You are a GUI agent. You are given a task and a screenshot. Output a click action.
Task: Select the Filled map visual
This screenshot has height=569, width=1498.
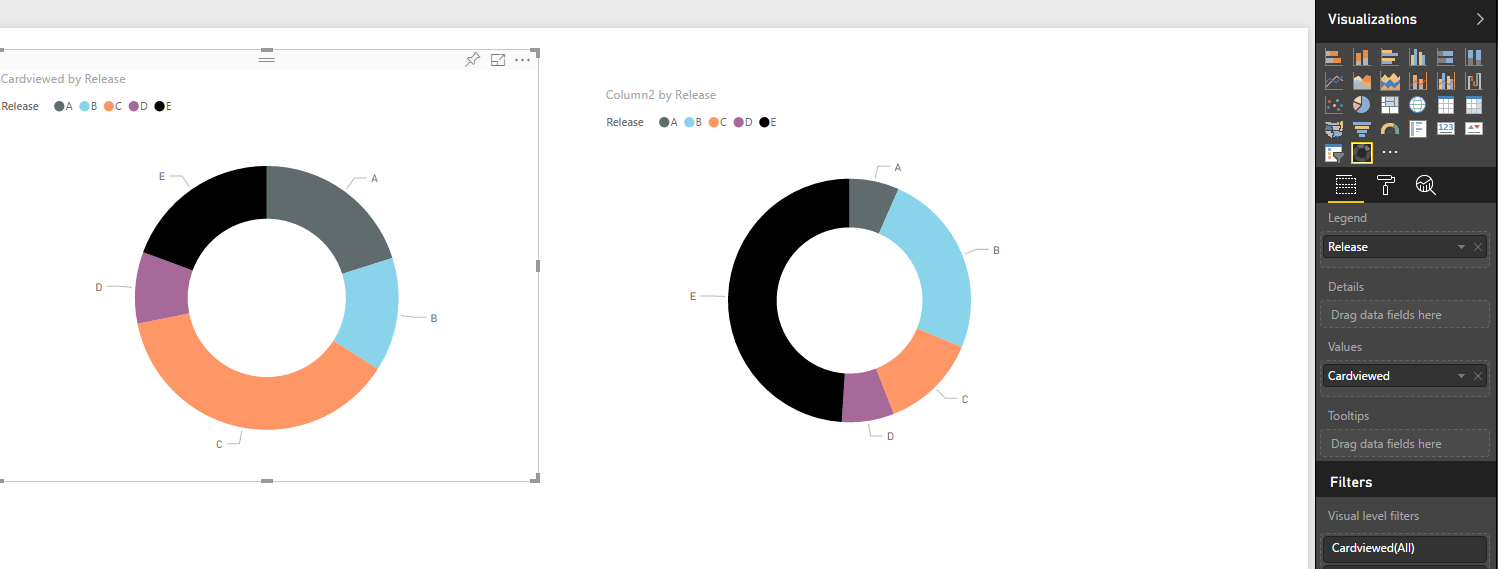1333,129
